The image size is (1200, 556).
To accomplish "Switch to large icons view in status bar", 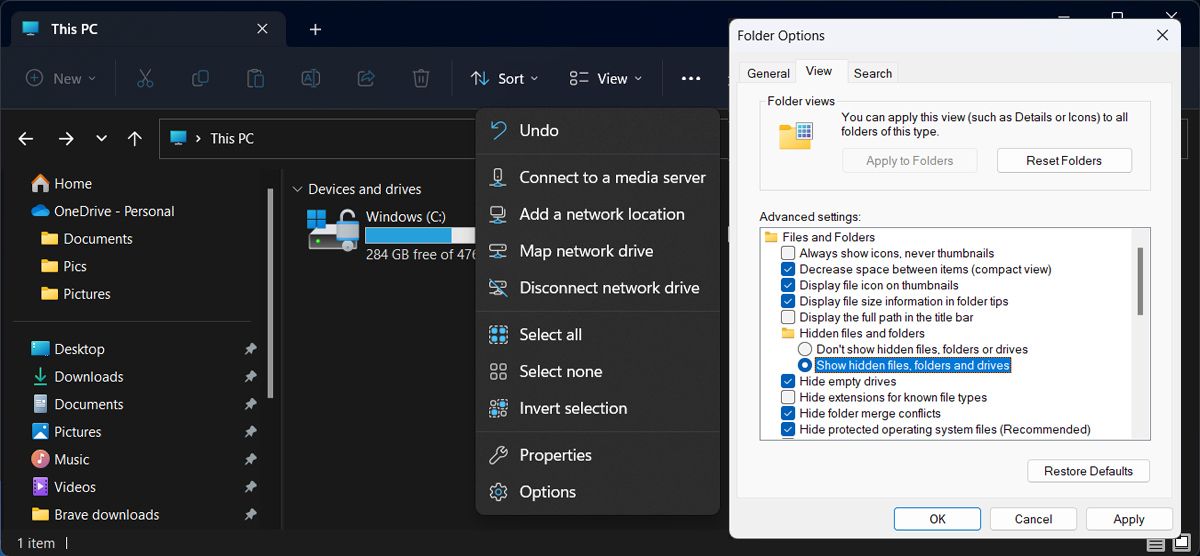I will [1180, 544].
